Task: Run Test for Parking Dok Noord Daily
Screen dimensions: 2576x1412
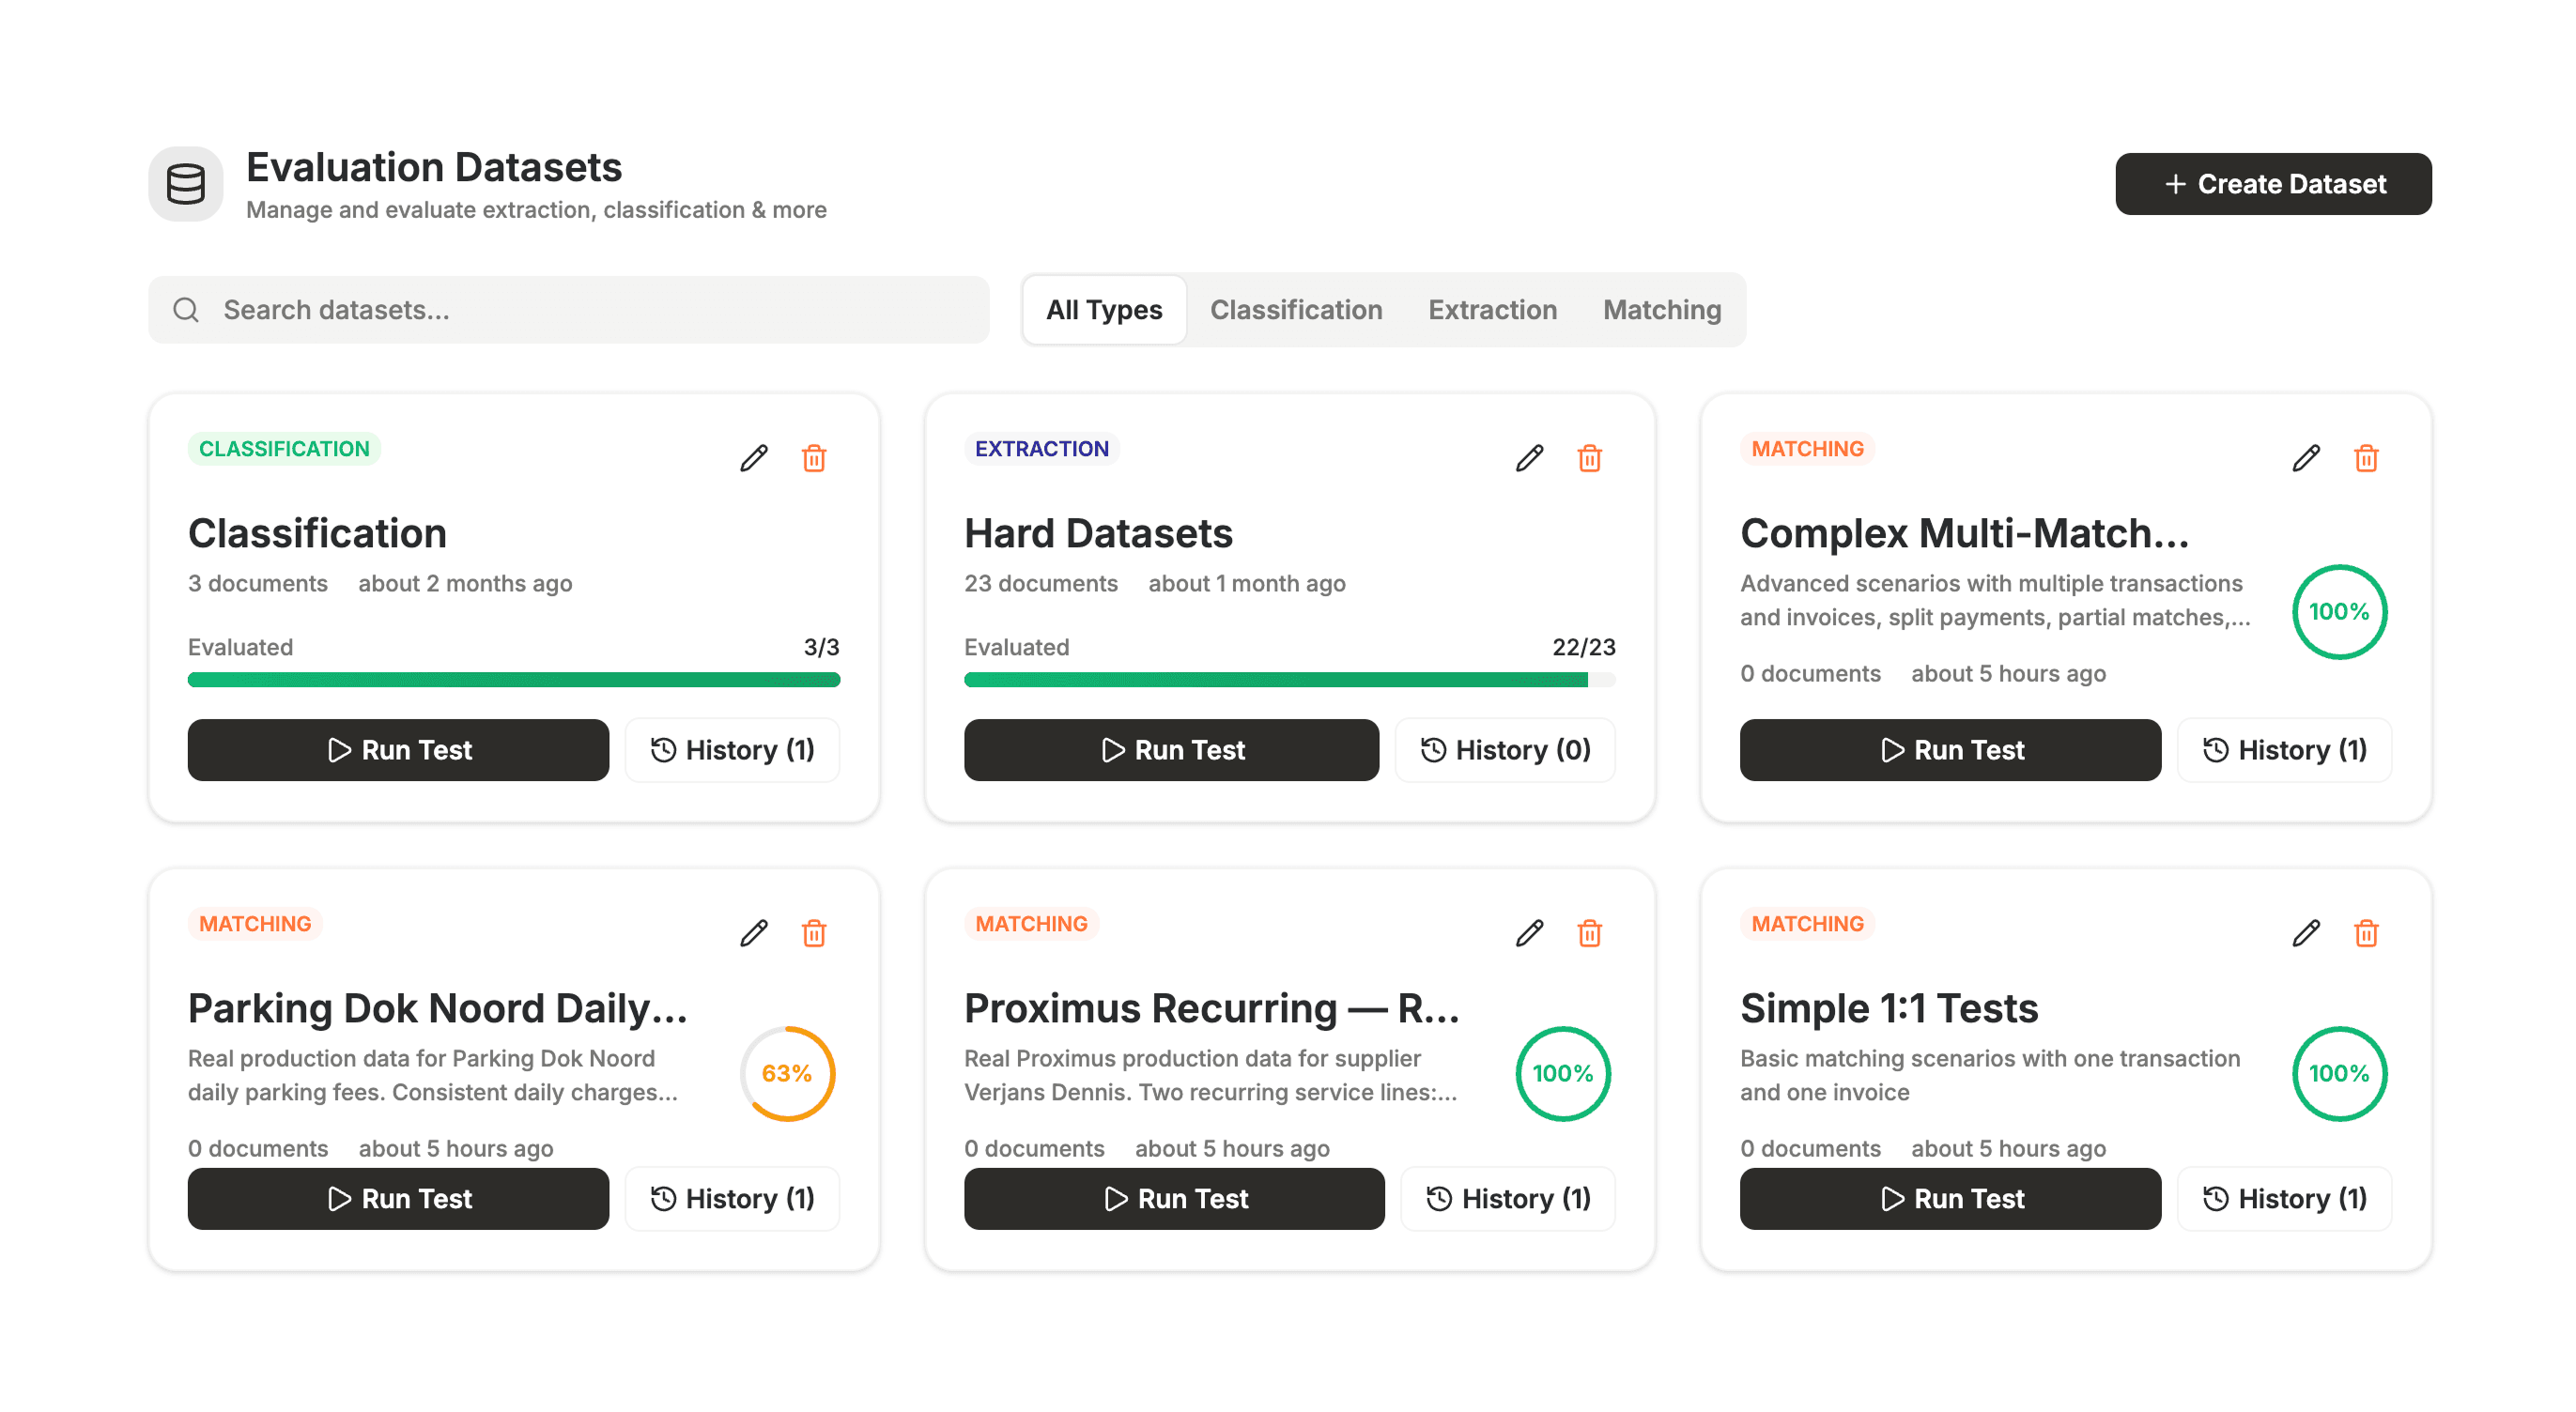Action: click(398, 1198)
